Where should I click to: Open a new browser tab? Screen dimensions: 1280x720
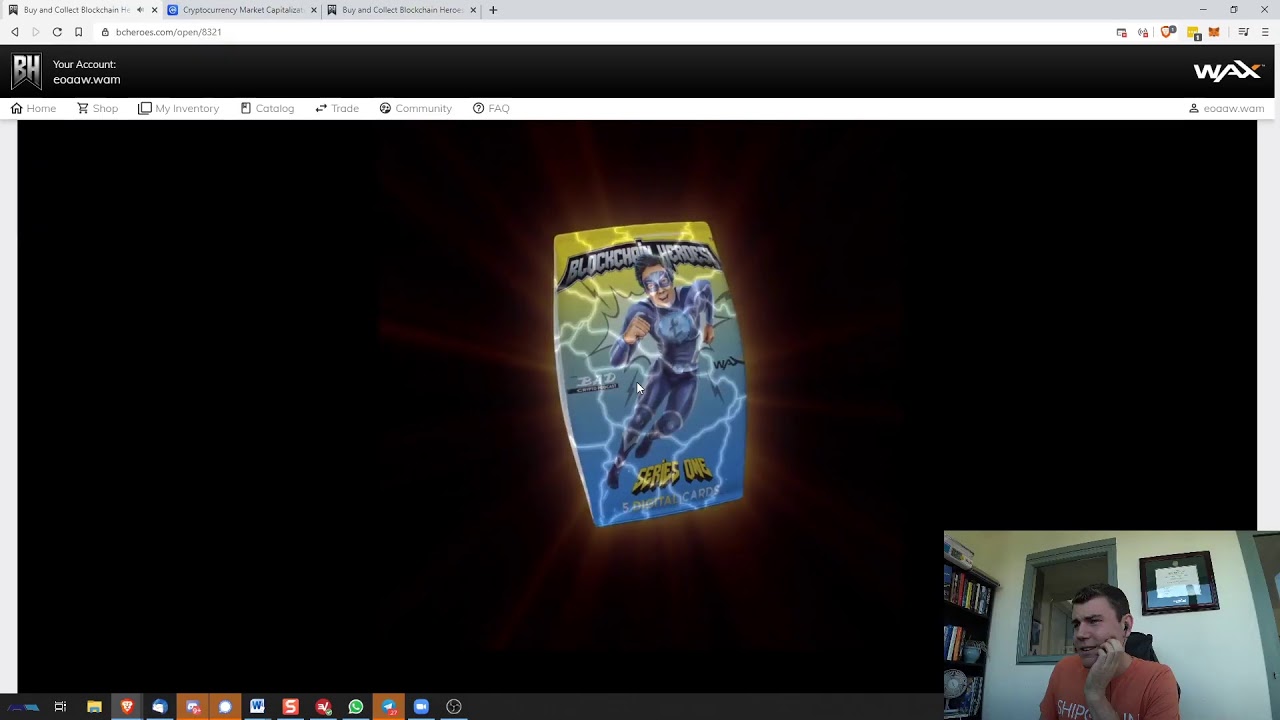click(493, 10)
